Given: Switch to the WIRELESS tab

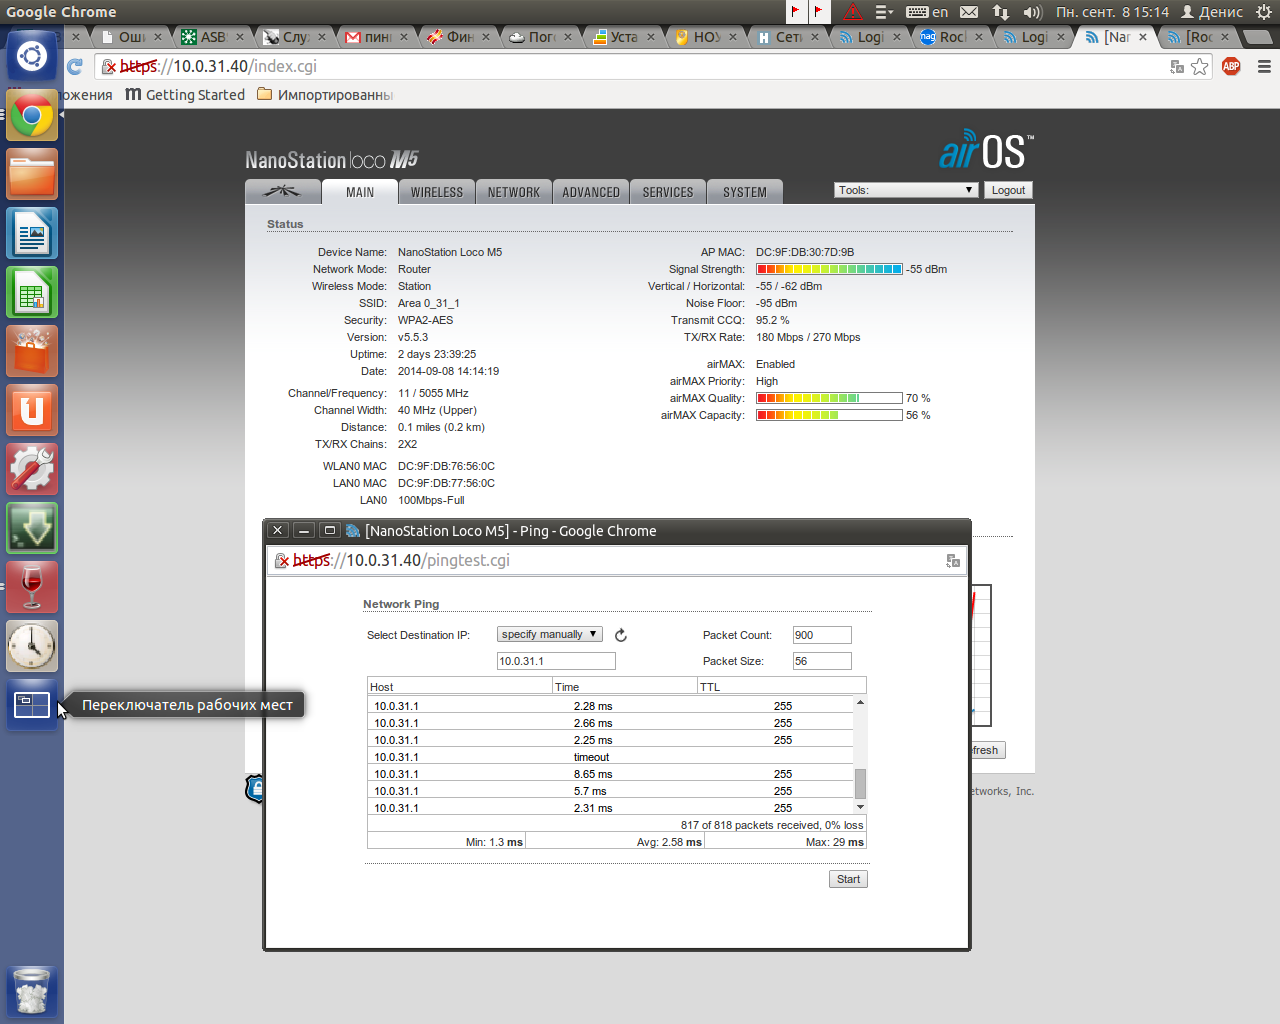Looking at the screenshot, I should point(437,192).
